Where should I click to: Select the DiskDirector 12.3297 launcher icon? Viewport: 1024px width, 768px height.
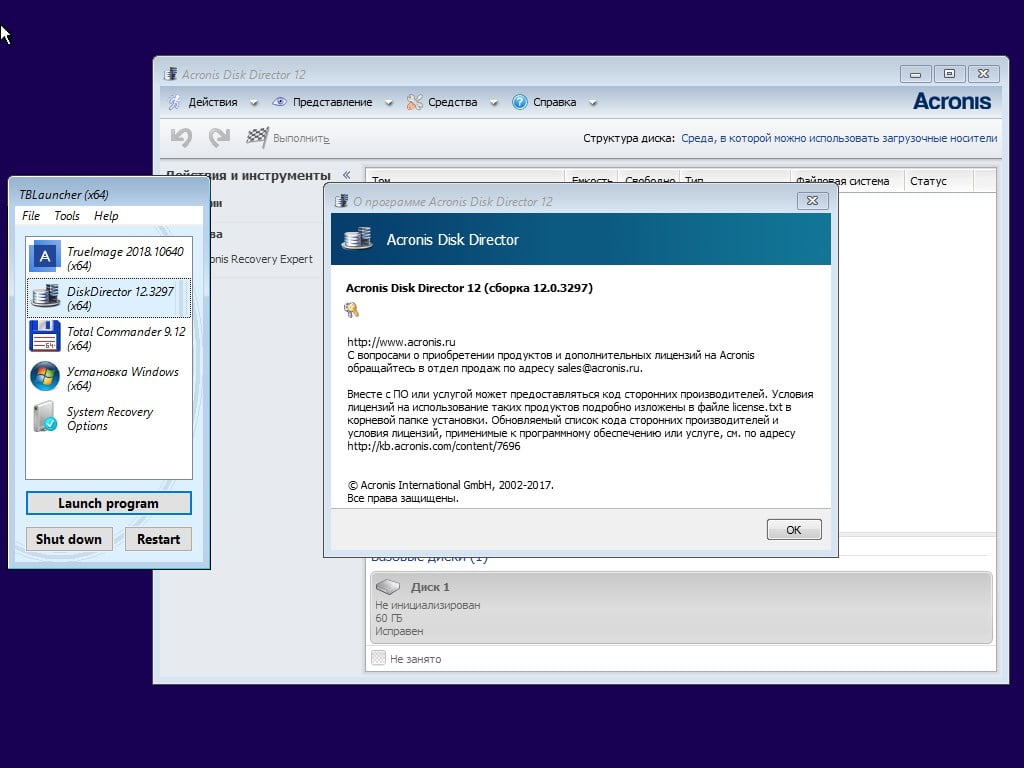tap(45, 297)
